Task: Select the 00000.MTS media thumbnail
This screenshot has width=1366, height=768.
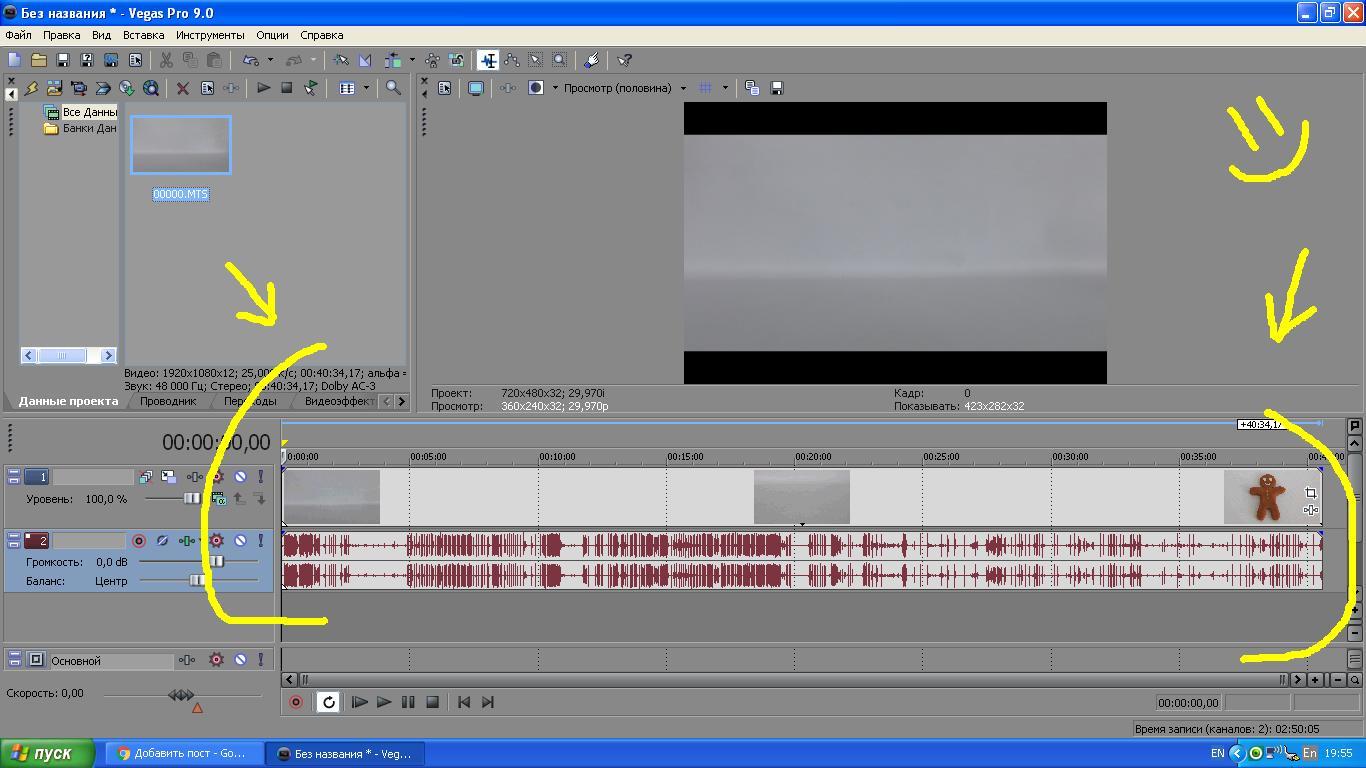Action: pyautogui.click(x=181, y=145)
